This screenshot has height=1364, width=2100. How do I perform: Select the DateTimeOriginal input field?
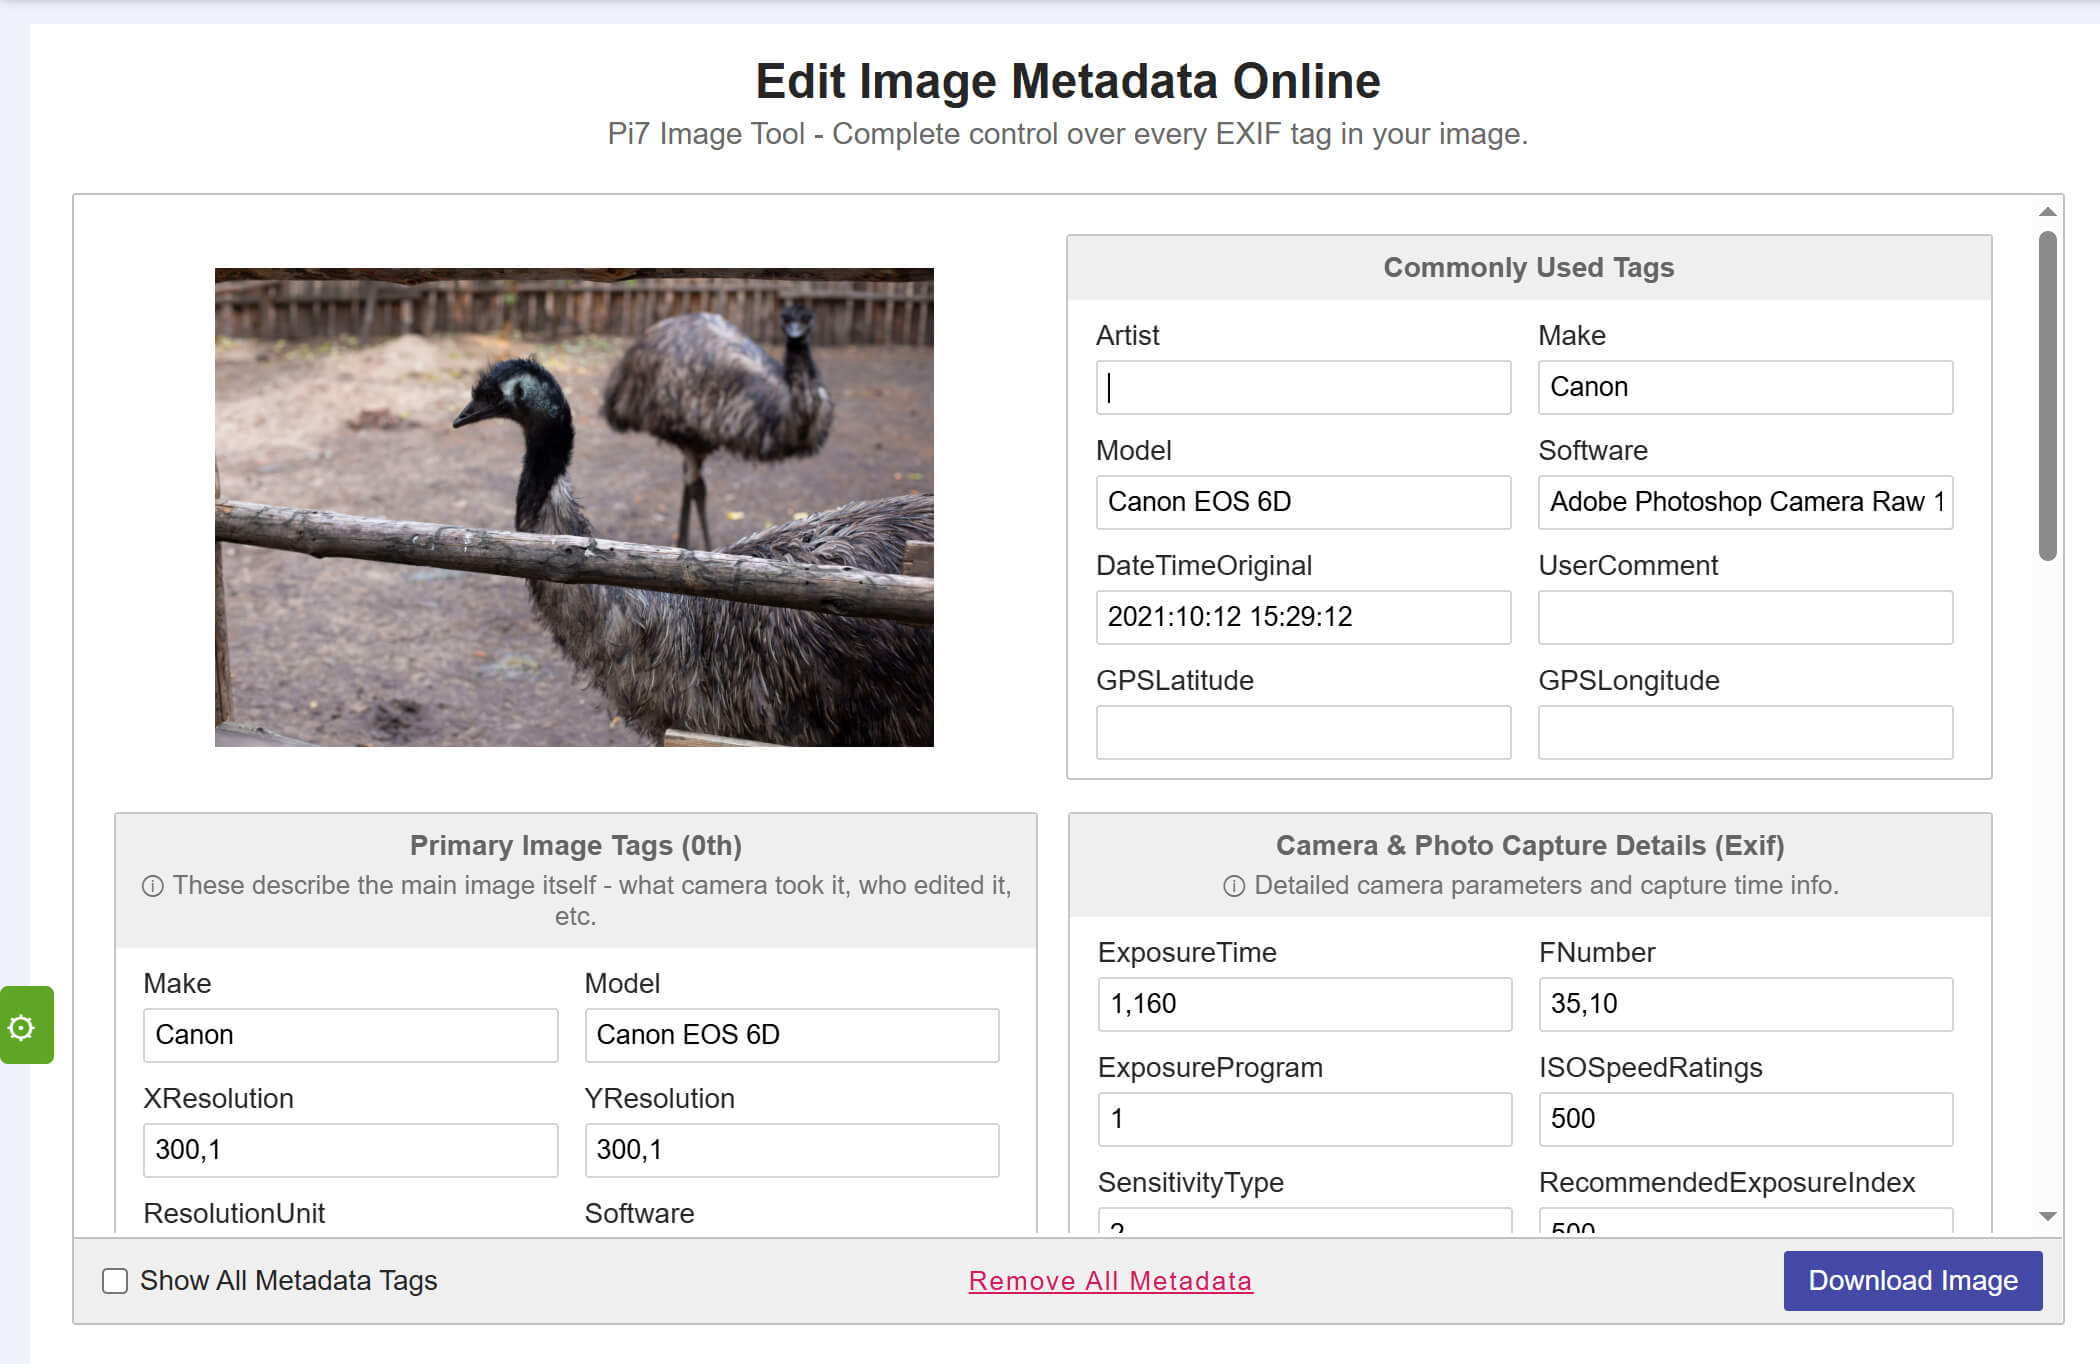pos(1303,617)
